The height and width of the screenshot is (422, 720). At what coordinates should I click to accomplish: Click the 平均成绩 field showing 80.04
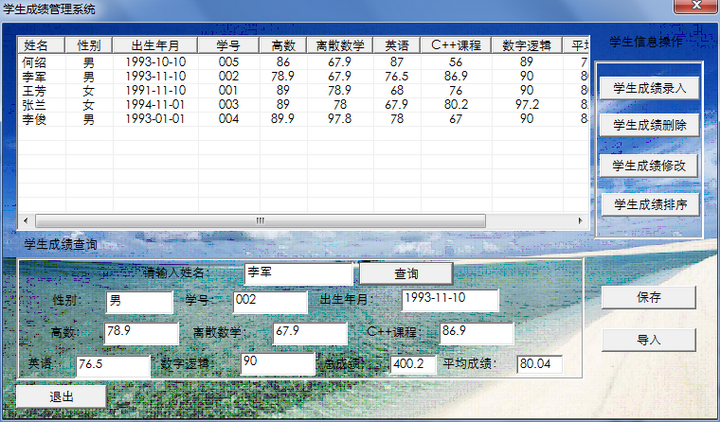540,365
